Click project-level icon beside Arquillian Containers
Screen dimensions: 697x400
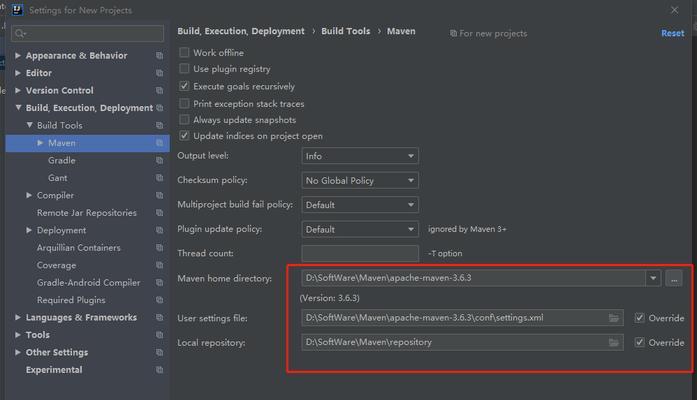(x=160, y=248)
